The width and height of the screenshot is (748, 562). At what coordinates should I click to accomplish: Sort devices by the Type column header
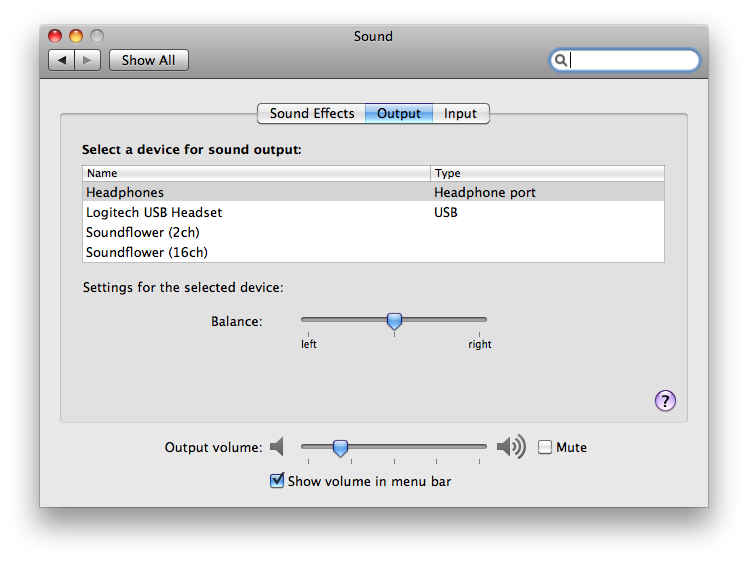[547, 173]
